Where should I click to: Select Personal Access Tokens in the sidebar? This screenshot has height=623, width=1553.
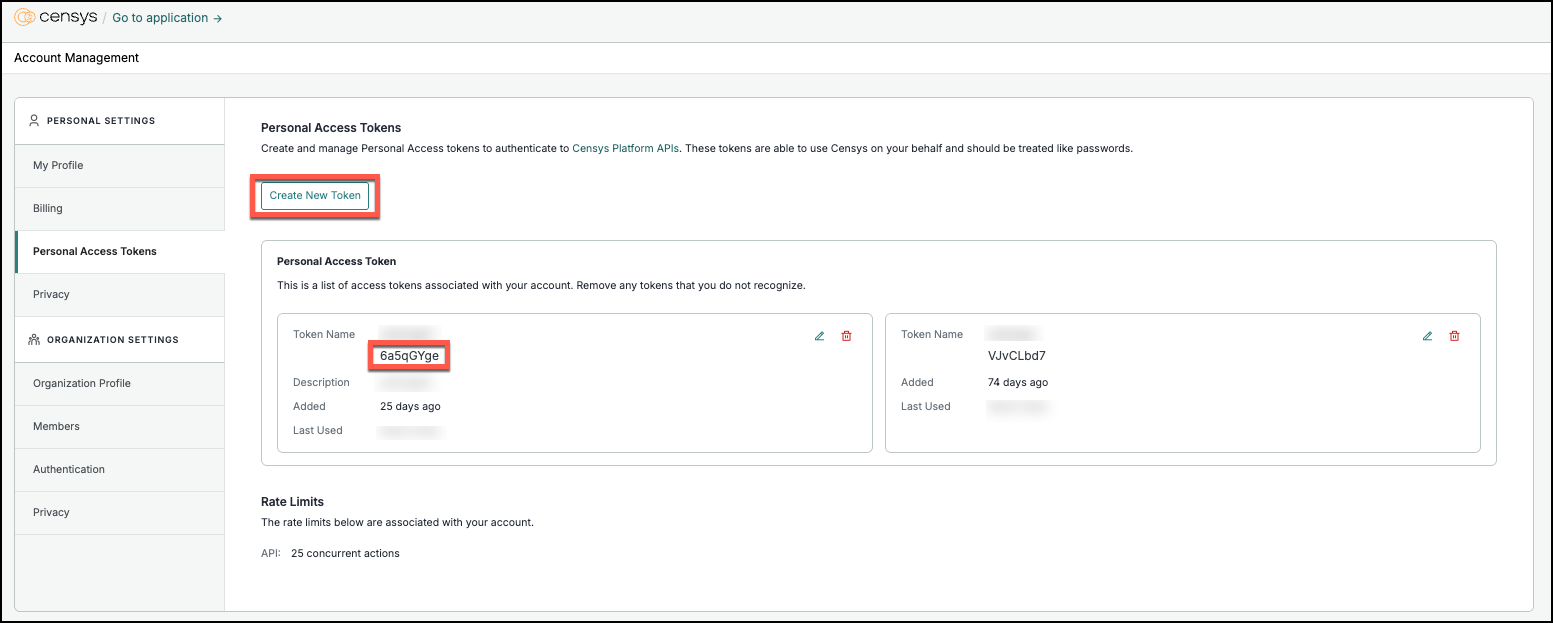point(120,251)
